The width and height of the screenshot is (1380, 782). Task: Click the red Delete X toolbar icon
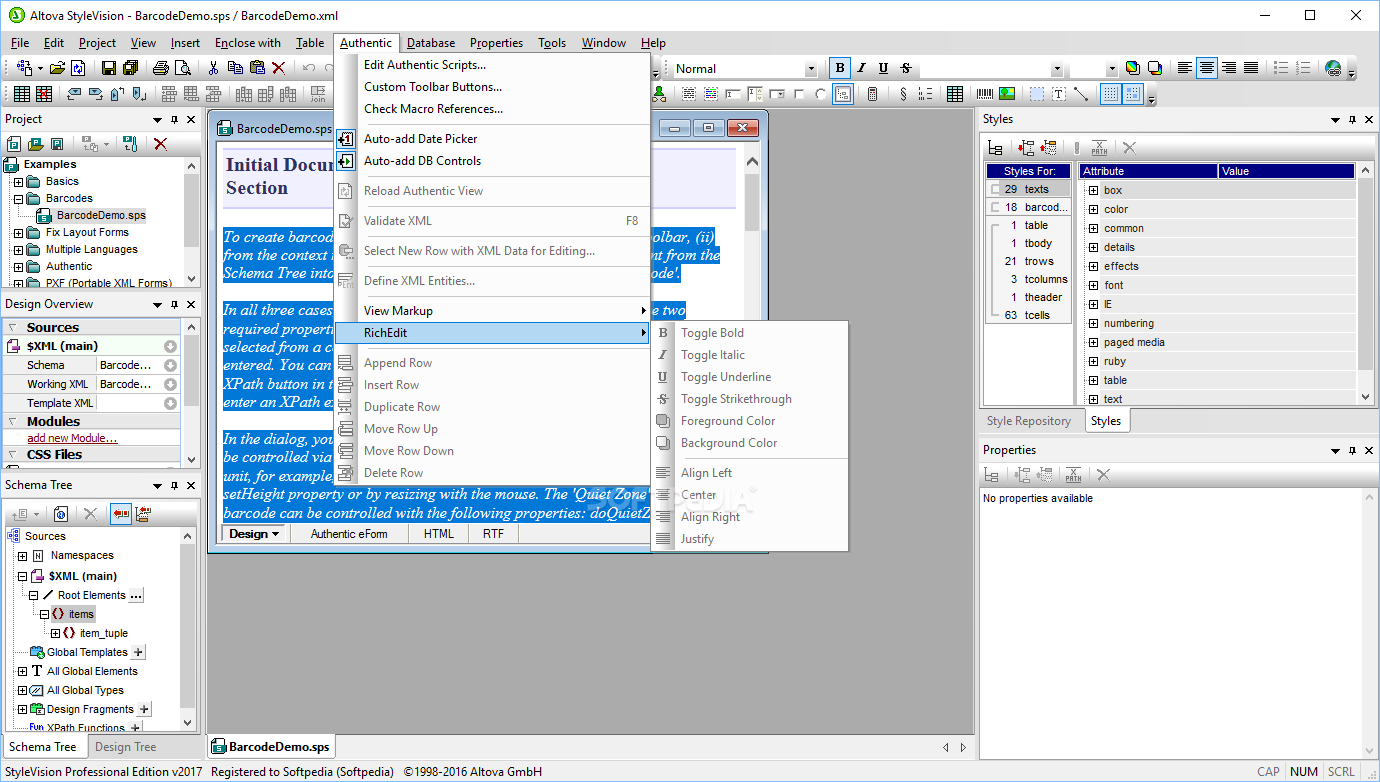click(279, 68)
